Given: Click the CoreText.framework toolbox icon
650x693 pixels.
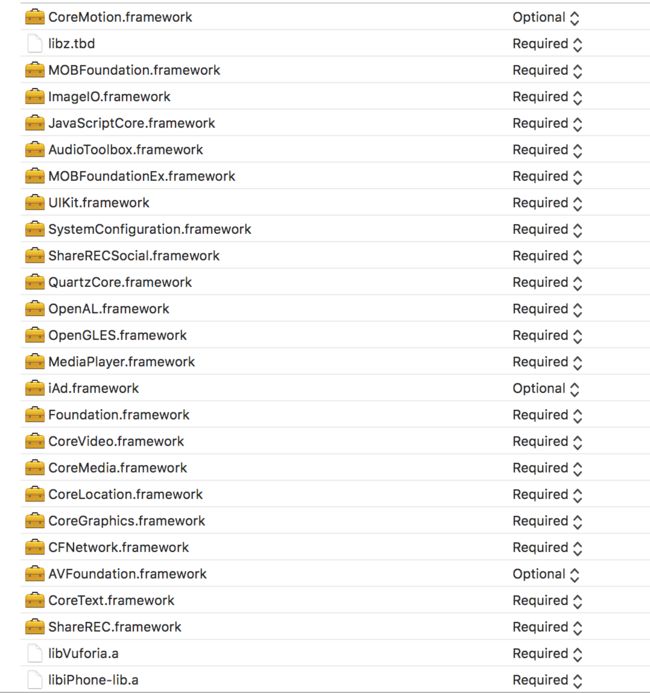Looking at the screenshot, I should coord(35,601).
